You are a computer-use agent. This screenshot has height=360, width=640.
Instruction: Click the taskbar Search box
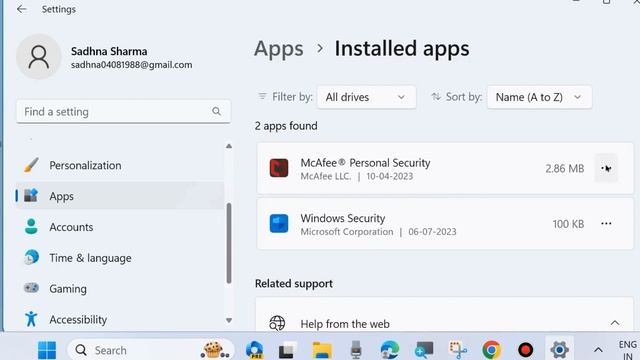151,350
